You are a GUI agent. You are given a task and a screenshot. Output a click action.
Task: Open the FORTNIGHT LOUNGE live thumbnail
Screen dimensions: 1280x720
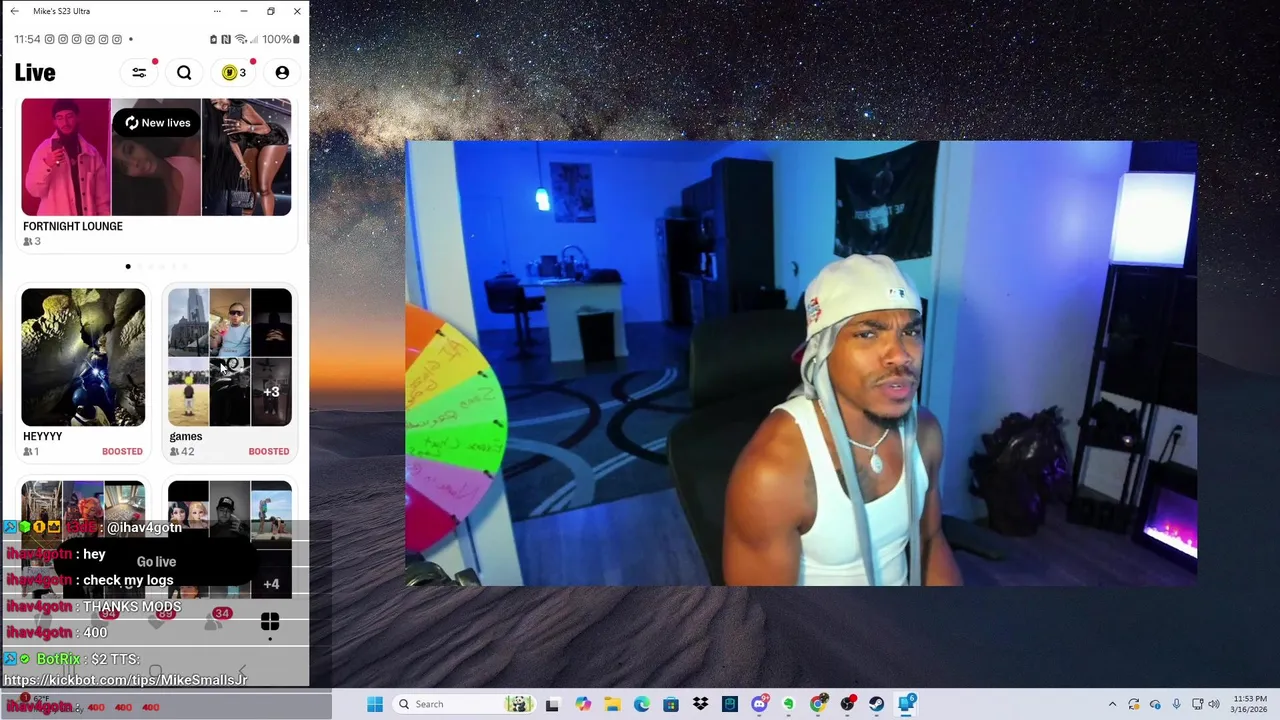156,157
